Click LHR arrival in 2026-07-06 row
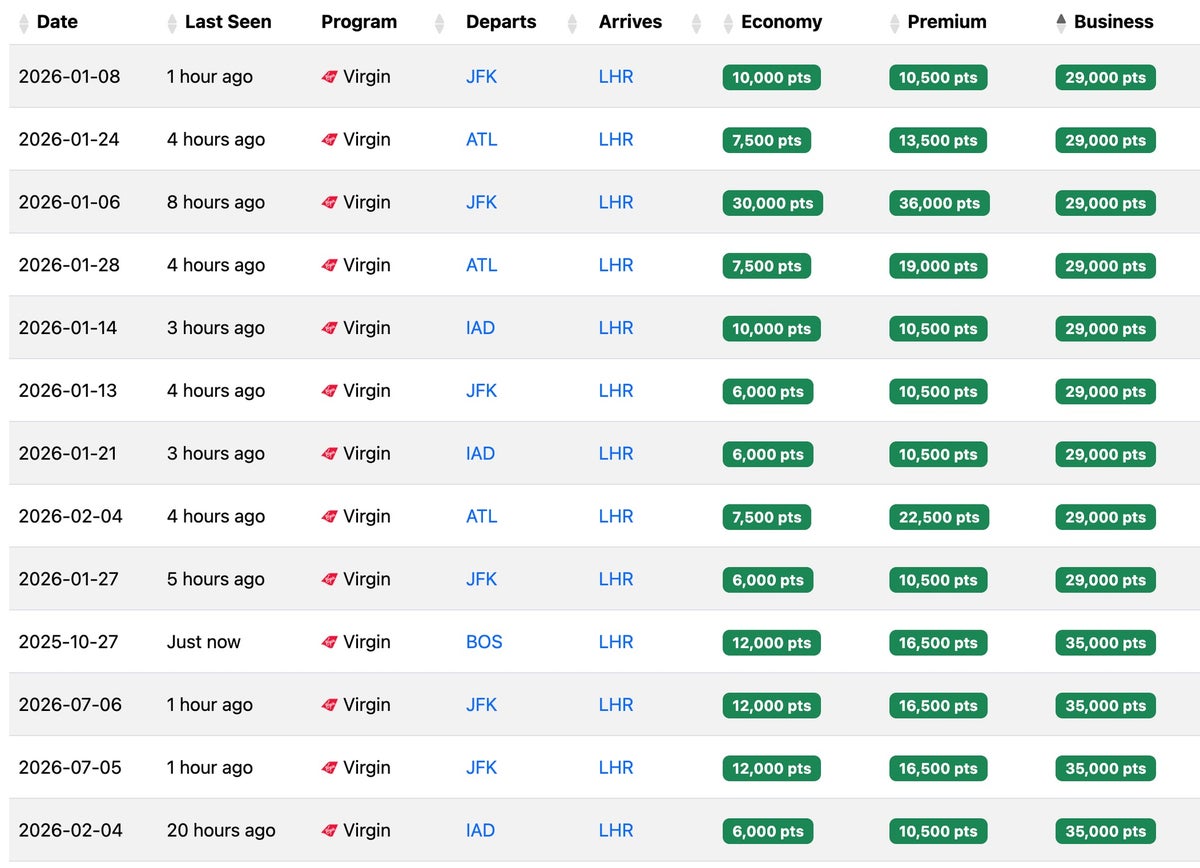The image size is (1200, 868). click(x=616, y=705)
